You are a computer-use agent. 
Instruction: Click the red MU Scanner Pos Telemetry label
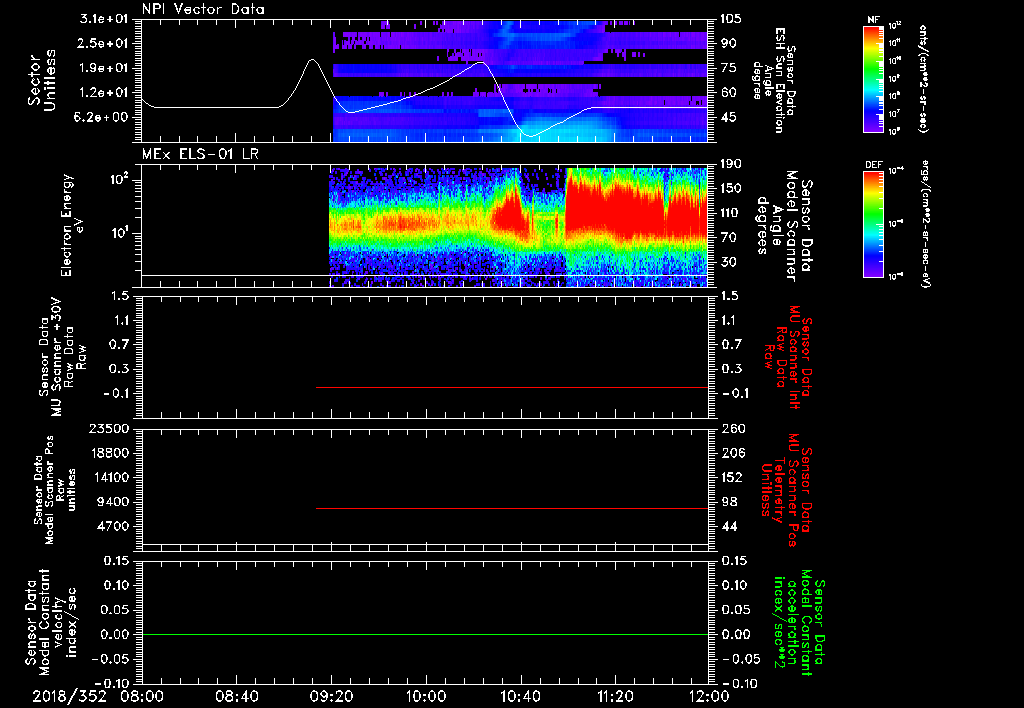[x=788, y=489]
